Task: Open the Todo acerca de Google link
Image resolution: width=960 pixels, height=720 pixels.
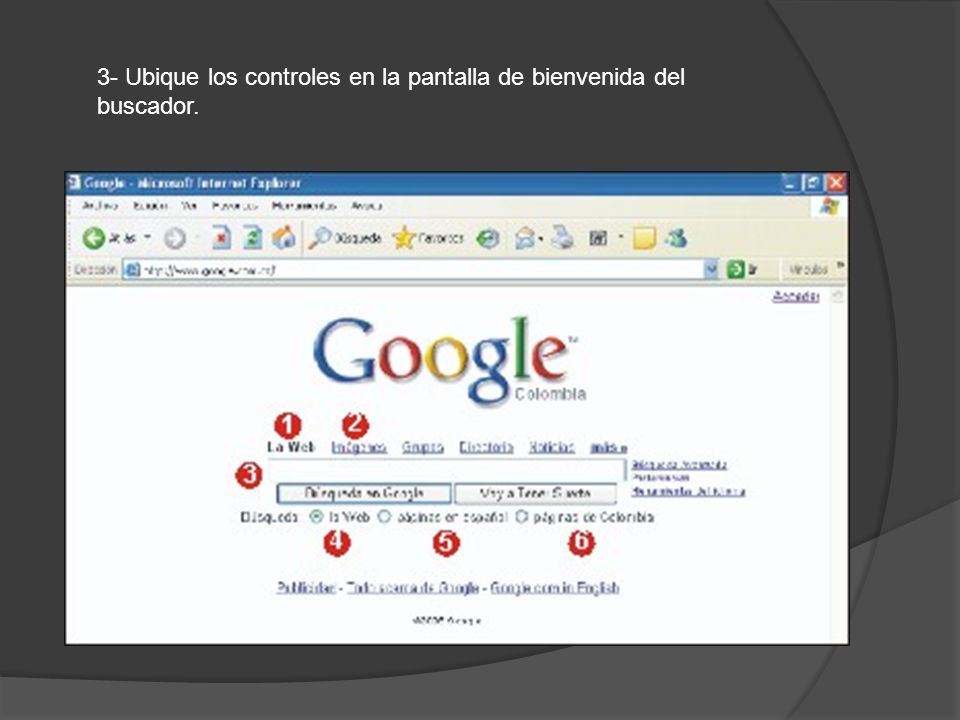Action: tap(413, 588)
